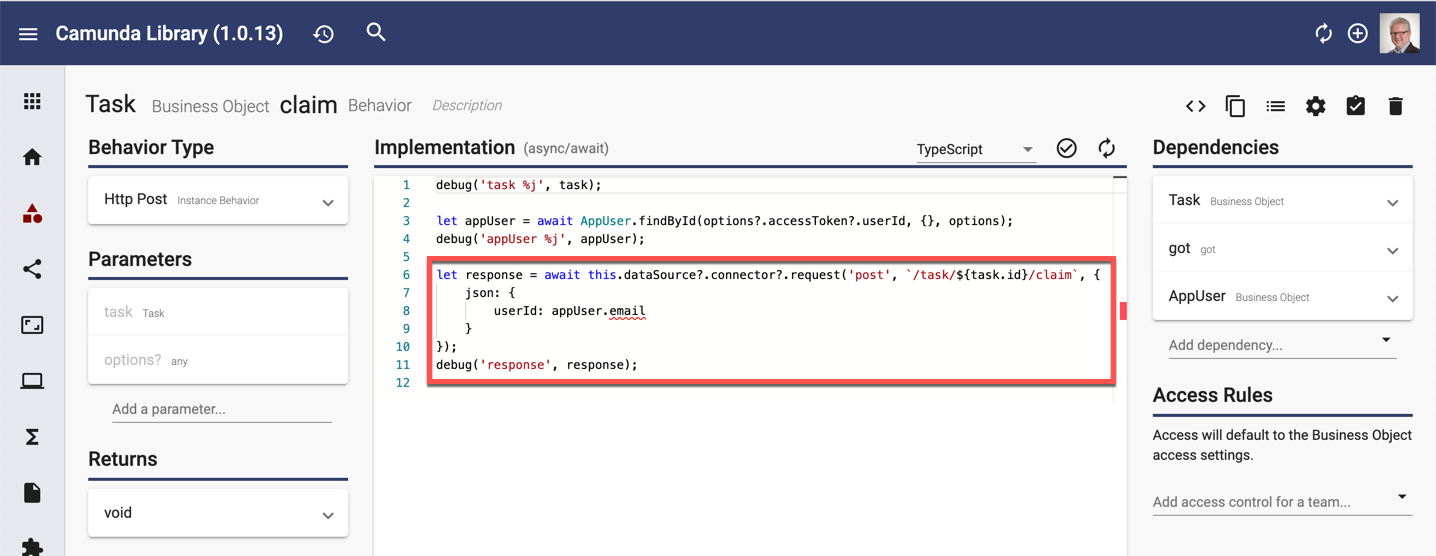Open the user profile avatar
The width and height of the screenshot is (1436, 556).
[x=1399, y=33]
